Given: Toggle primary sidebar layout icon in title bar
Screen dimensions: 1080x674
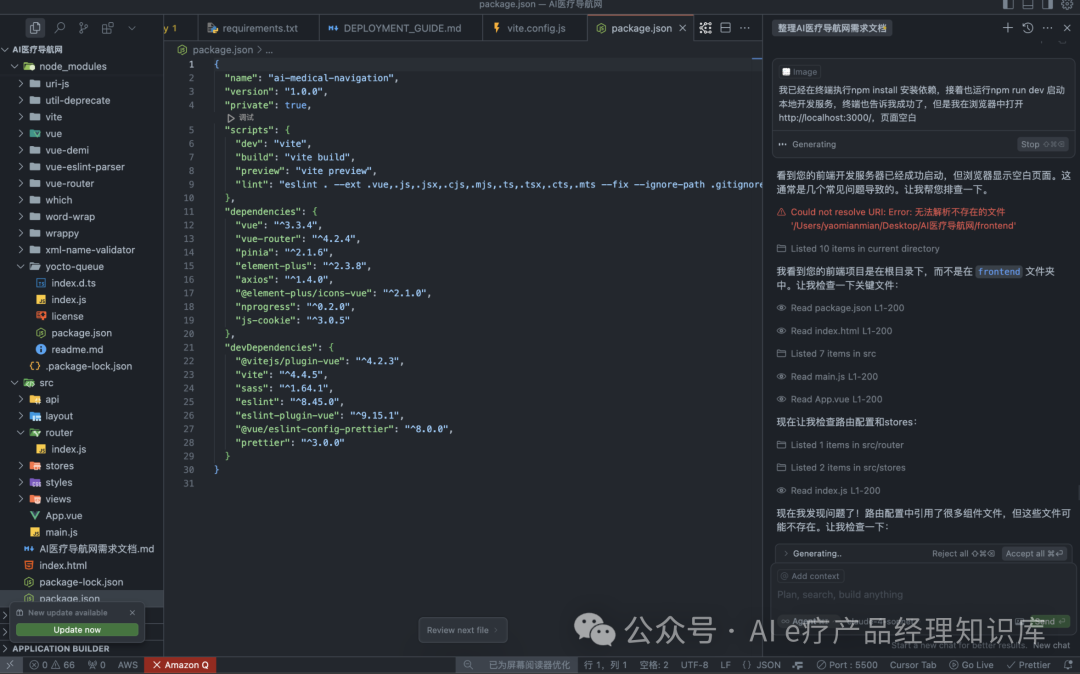Looking at the screenshot, I should pyautogui.click(x=1008, y=5).
